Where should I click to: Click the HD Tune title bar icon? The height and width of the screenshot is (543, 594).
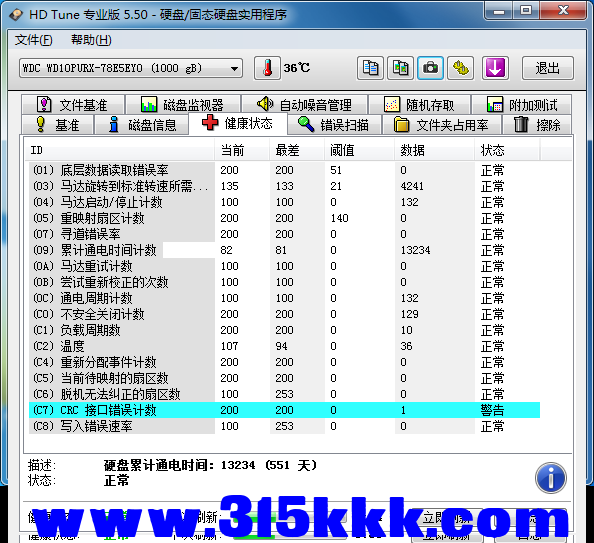coord(16,14)
